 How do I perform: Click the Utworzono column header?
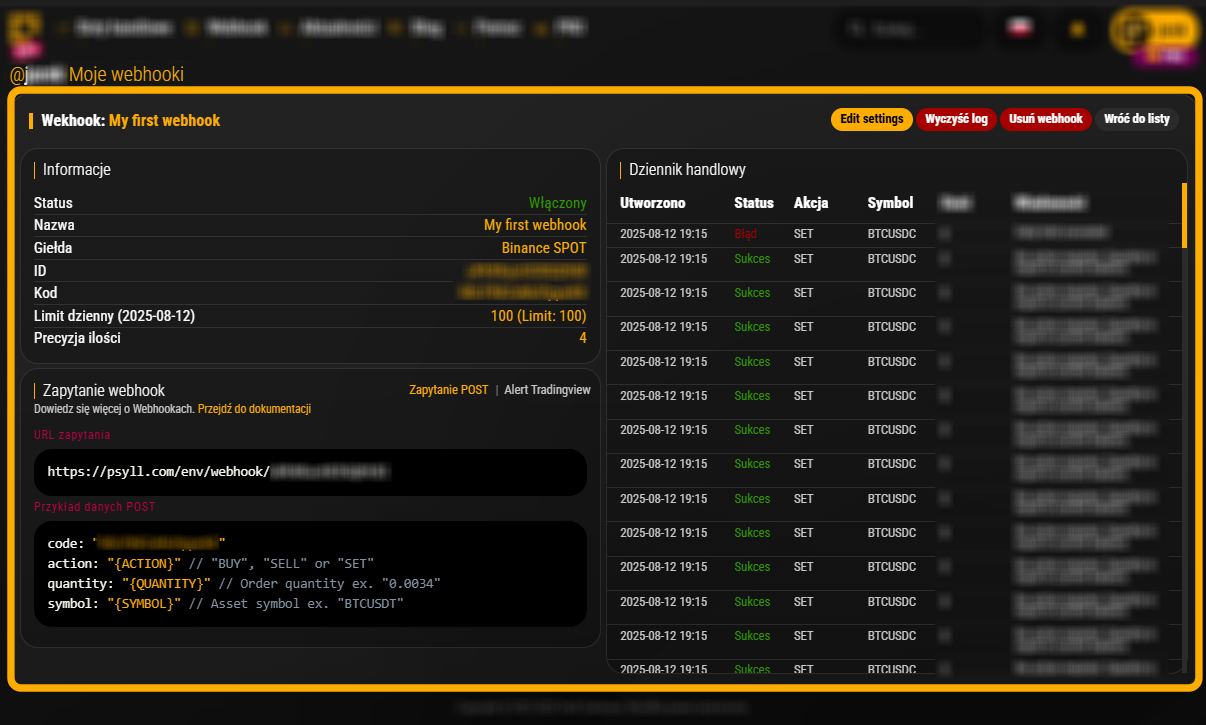653,203
